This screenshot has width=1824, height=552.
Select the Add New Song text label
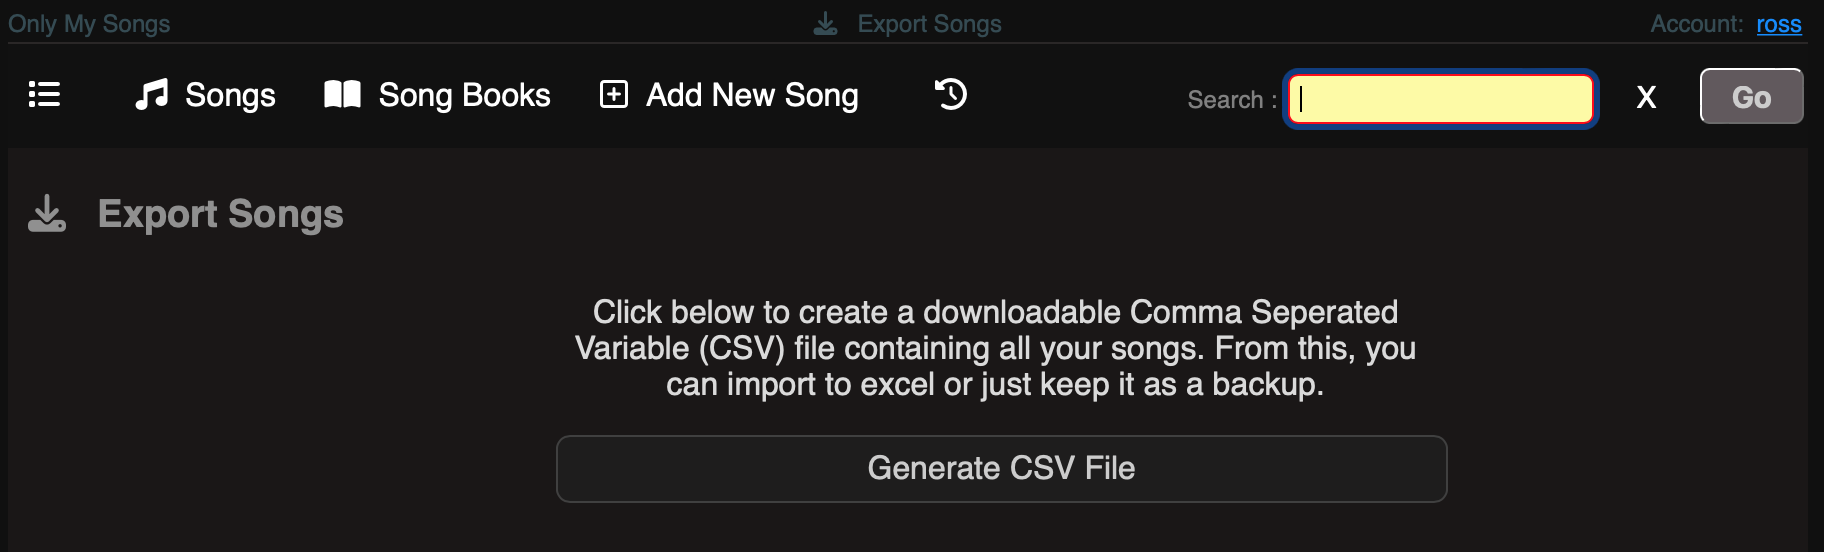[752, 95]
